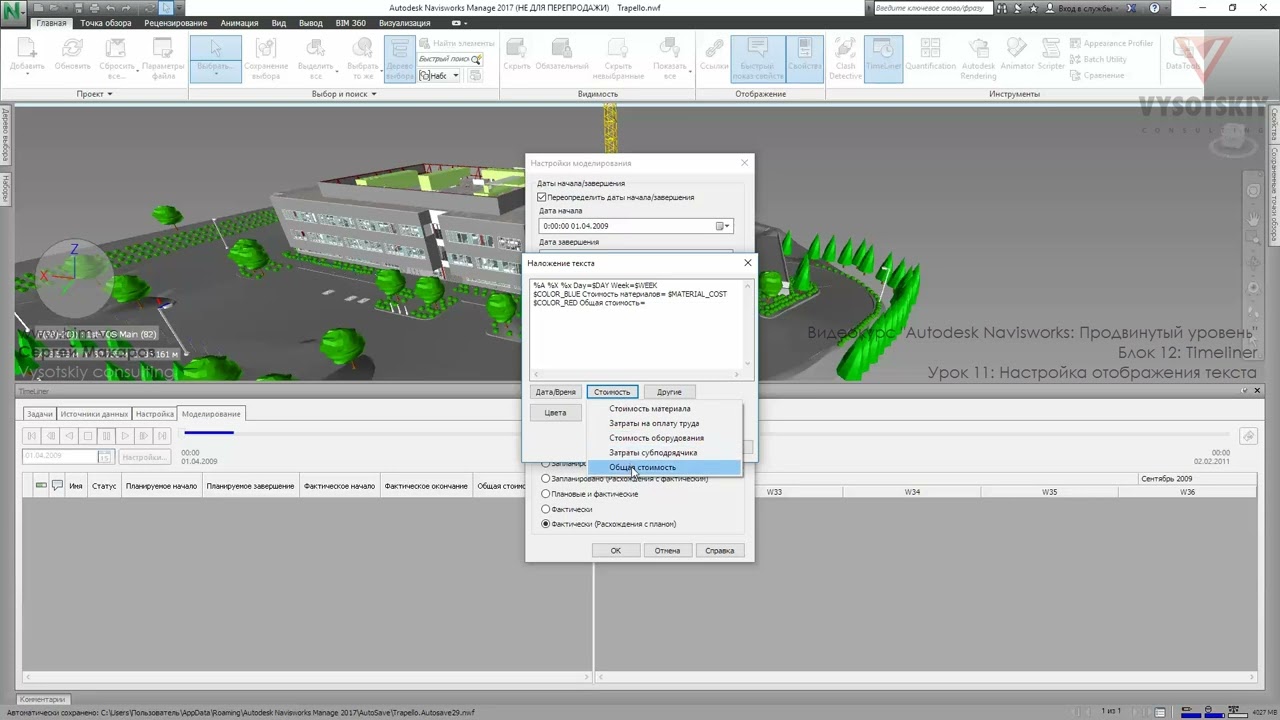Screen dimensions: 1280x720
Task: Switch to TimeLiner Задачи tab
Action: coord(40,414)
